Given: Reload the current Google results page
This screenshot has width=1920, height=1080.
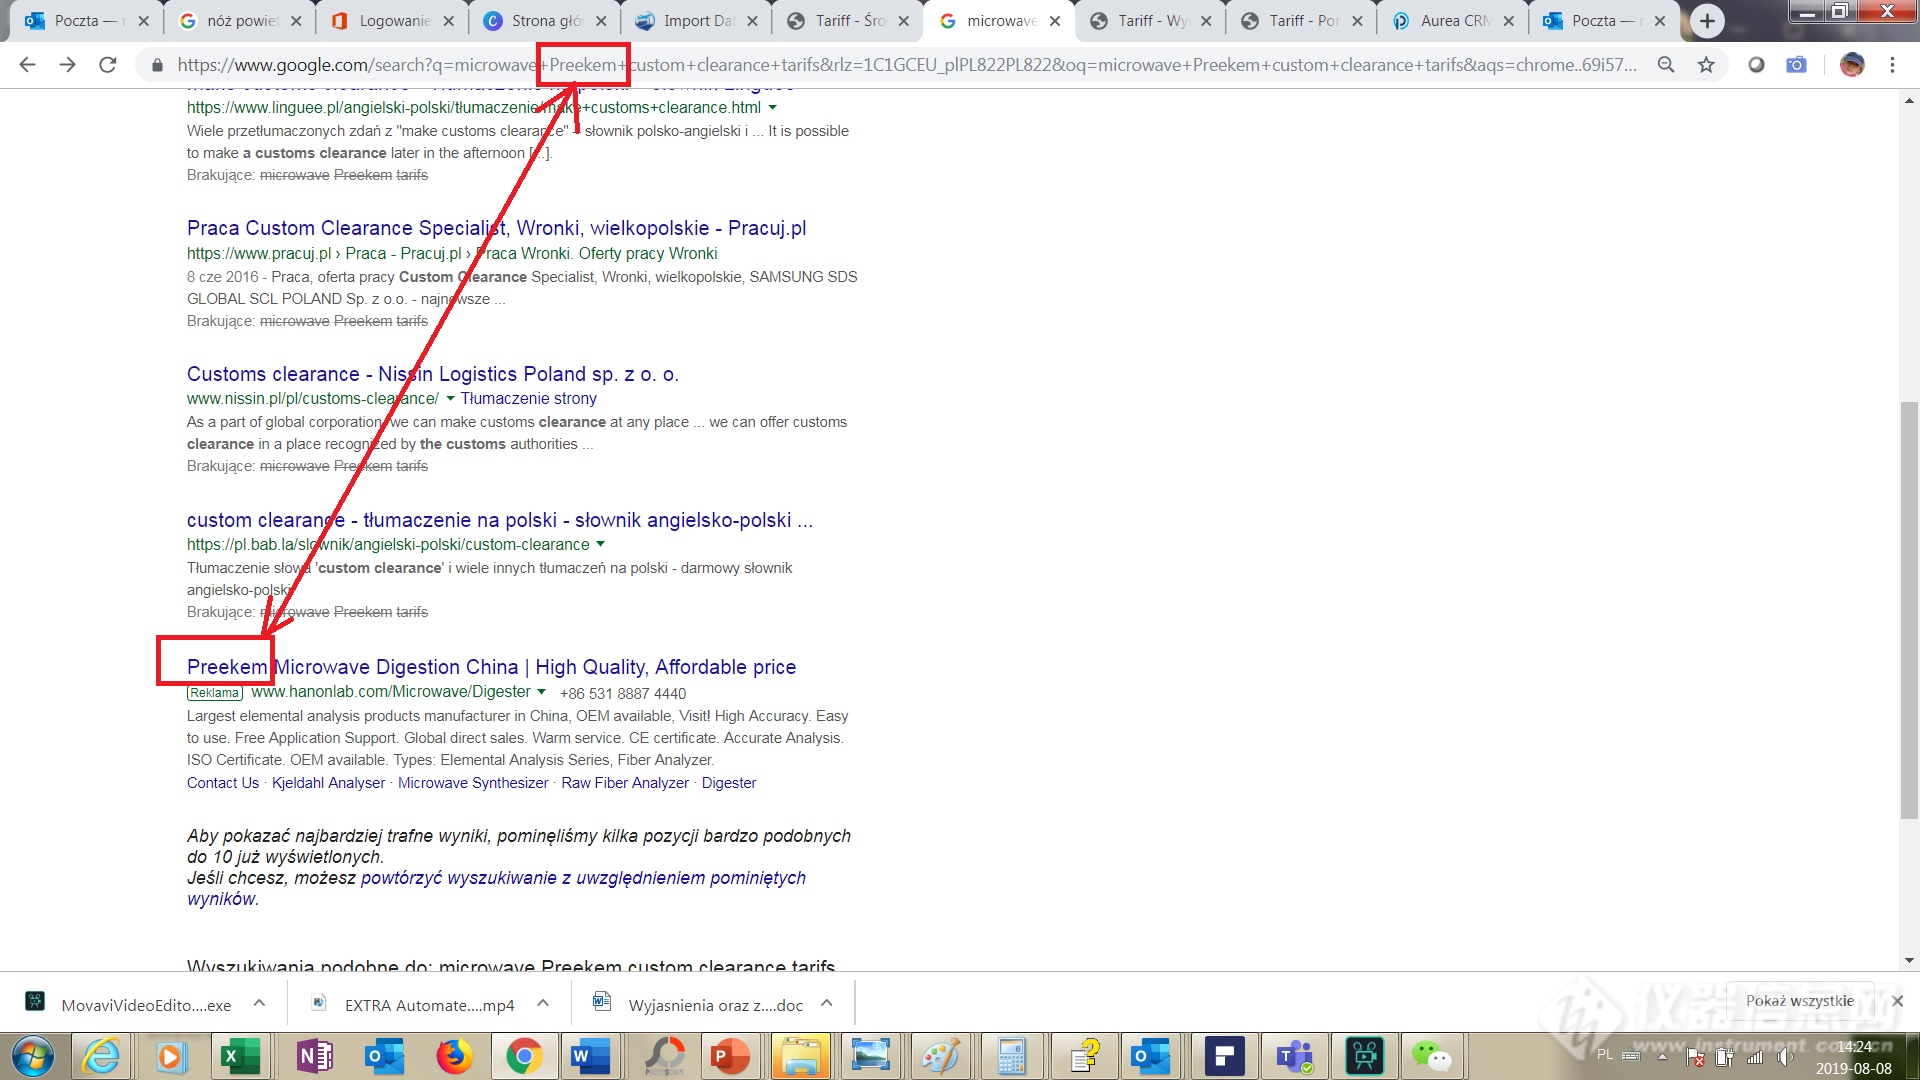Looking at the screenshot, I should point(108,65).
